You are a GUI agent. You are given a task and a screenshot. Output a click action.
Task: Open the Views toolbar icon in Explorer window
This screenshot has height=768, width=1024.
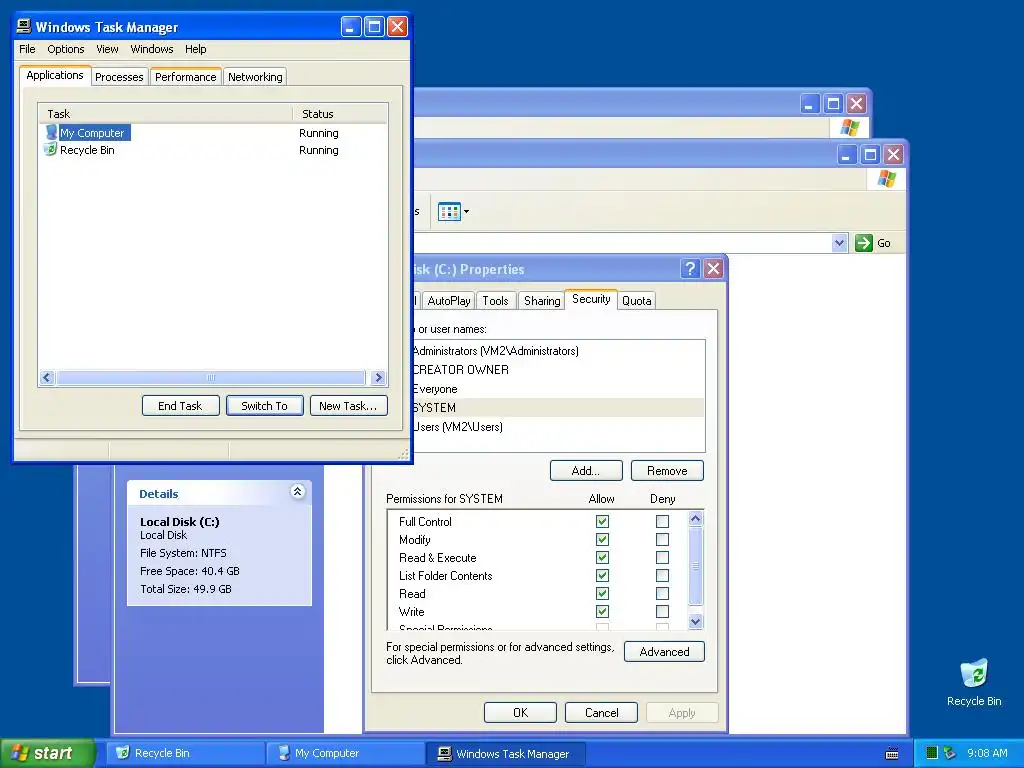coord(449,212)
